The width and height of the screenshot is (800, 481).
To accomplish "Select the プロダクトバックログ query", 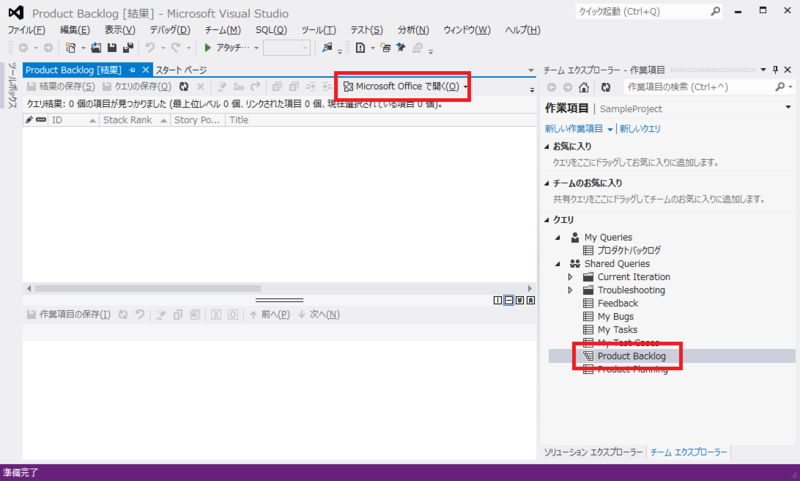I will (629, 250).
